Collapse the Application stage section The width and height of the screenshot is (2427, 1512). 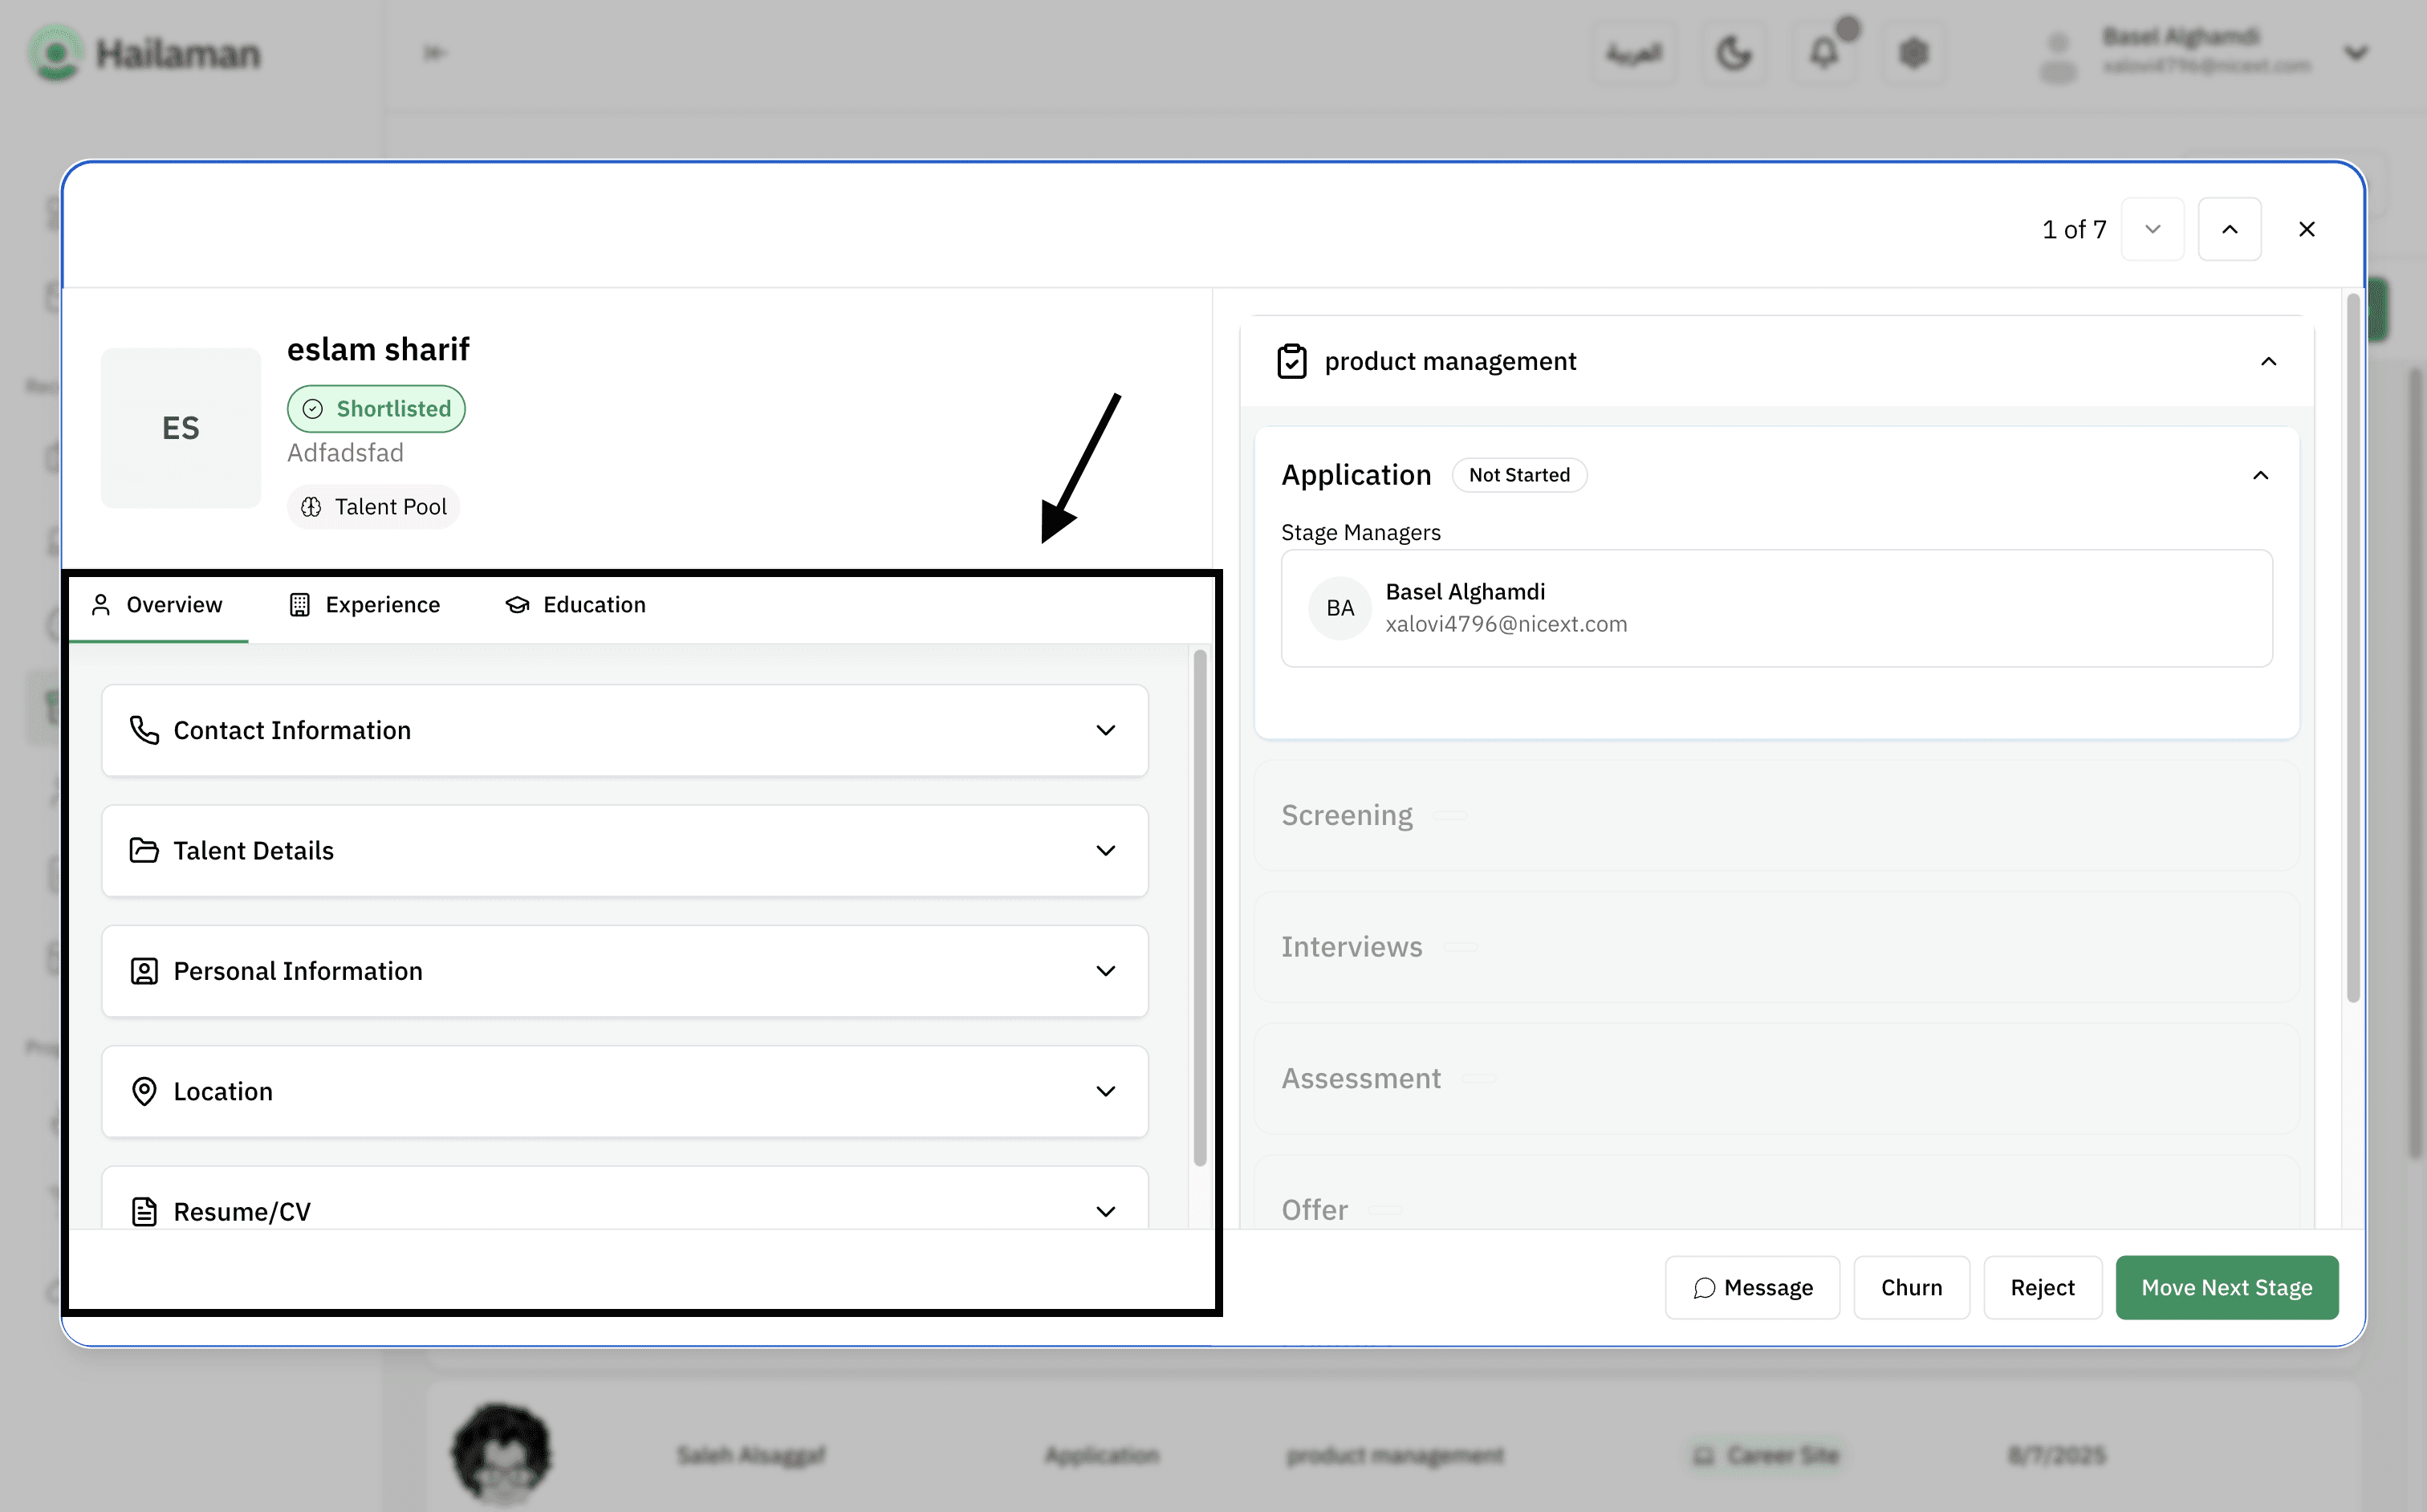[x=2260, y=475]
